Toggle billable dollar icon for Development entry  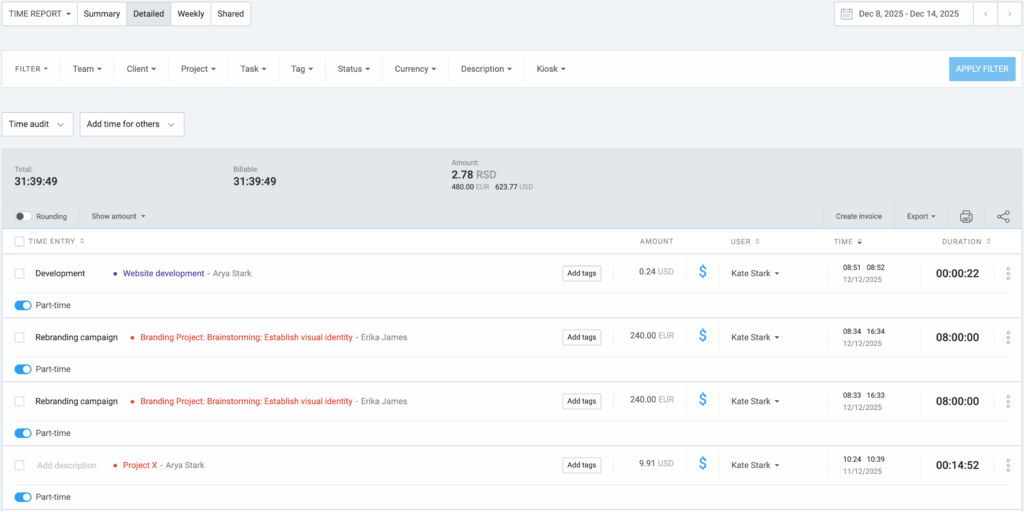702,272
